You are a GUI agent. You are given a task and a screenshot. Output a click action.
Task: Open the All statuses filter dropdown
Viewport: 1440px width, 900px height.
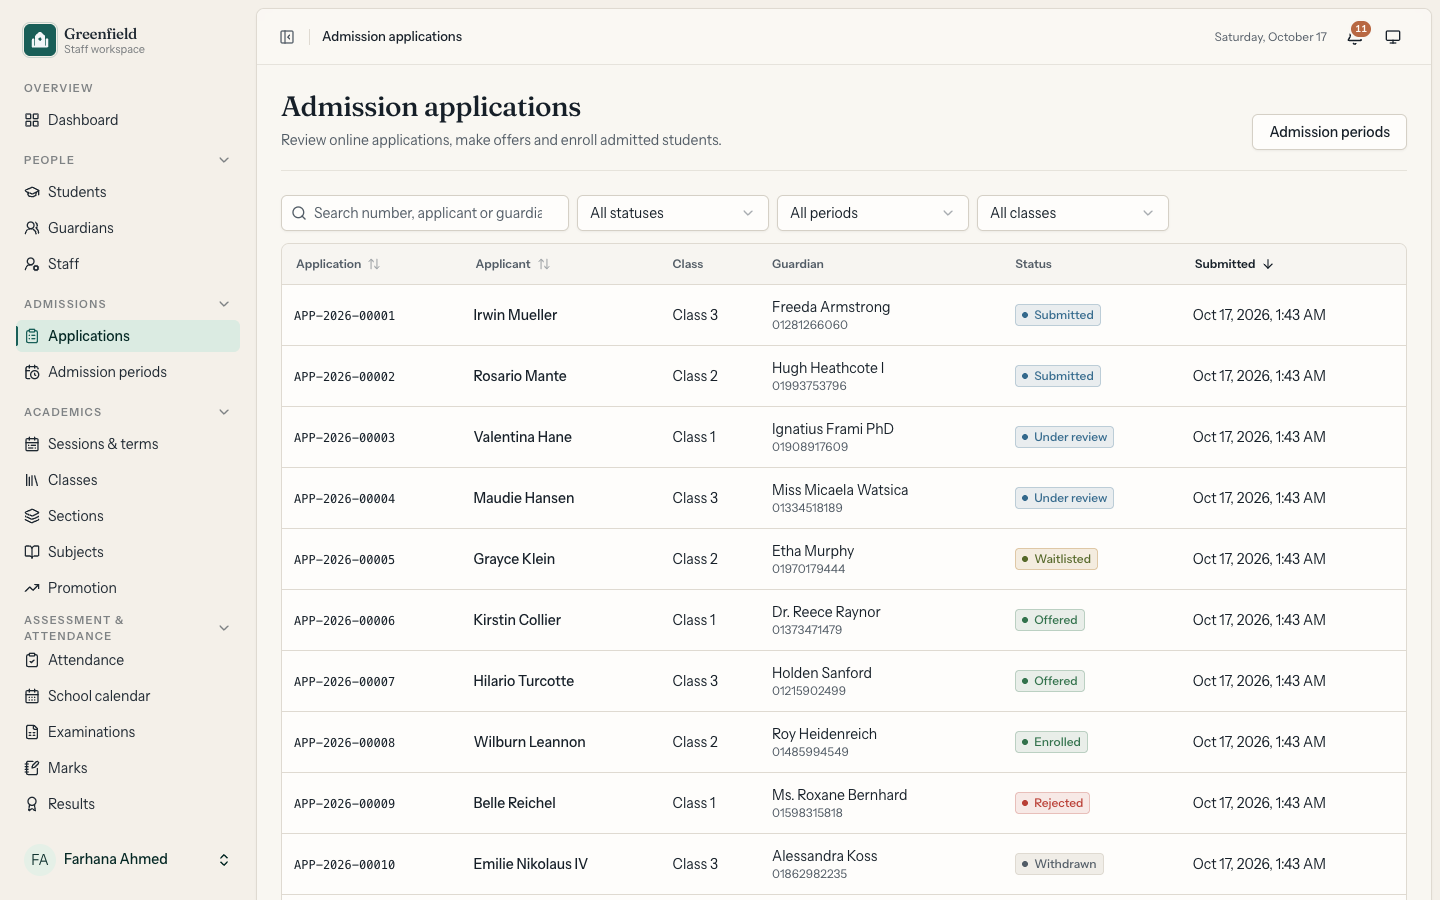click(673, 213)
